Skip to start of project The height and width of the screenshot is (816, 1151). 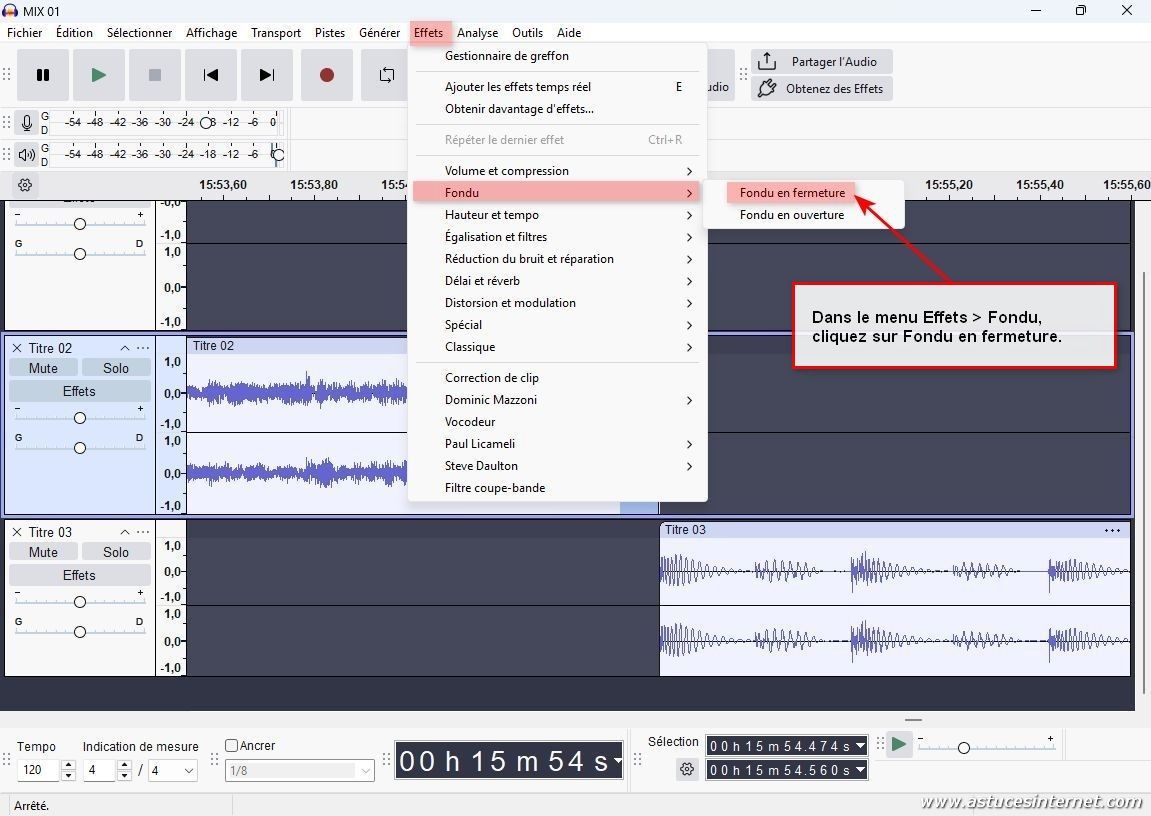coord(211,75)
